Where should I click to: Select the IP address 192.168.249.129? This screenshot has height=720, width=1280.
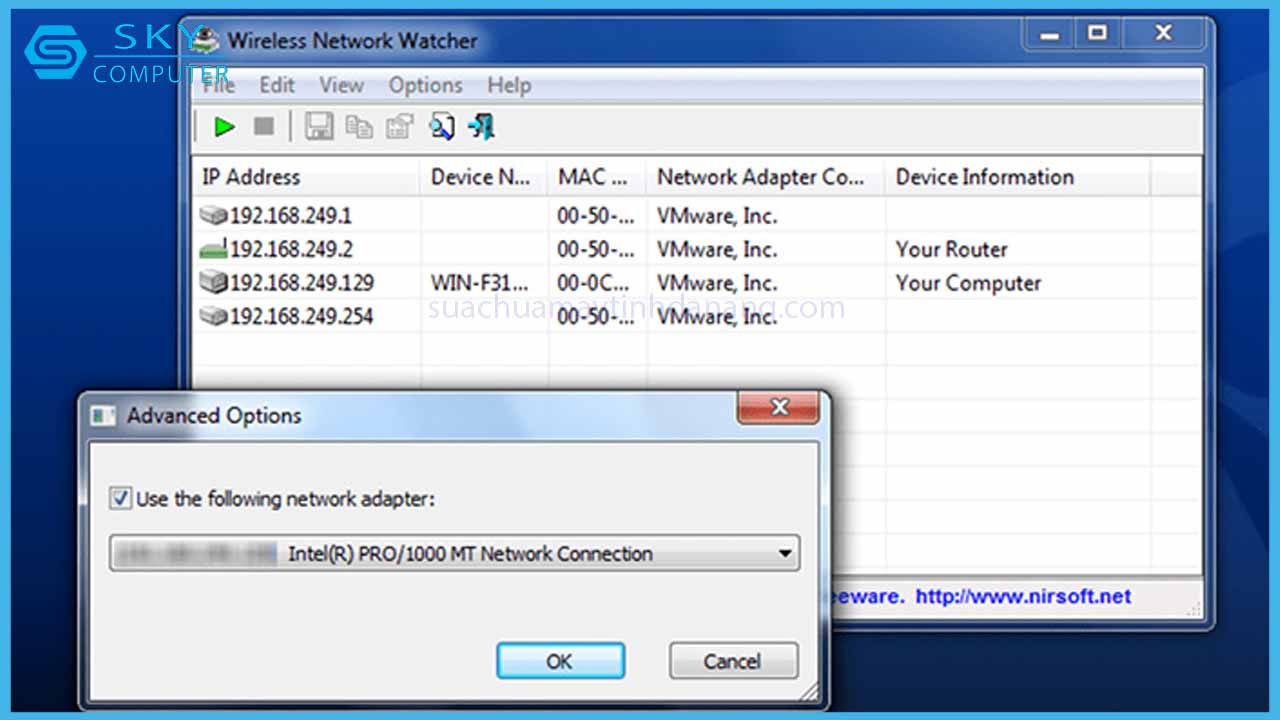302,283
